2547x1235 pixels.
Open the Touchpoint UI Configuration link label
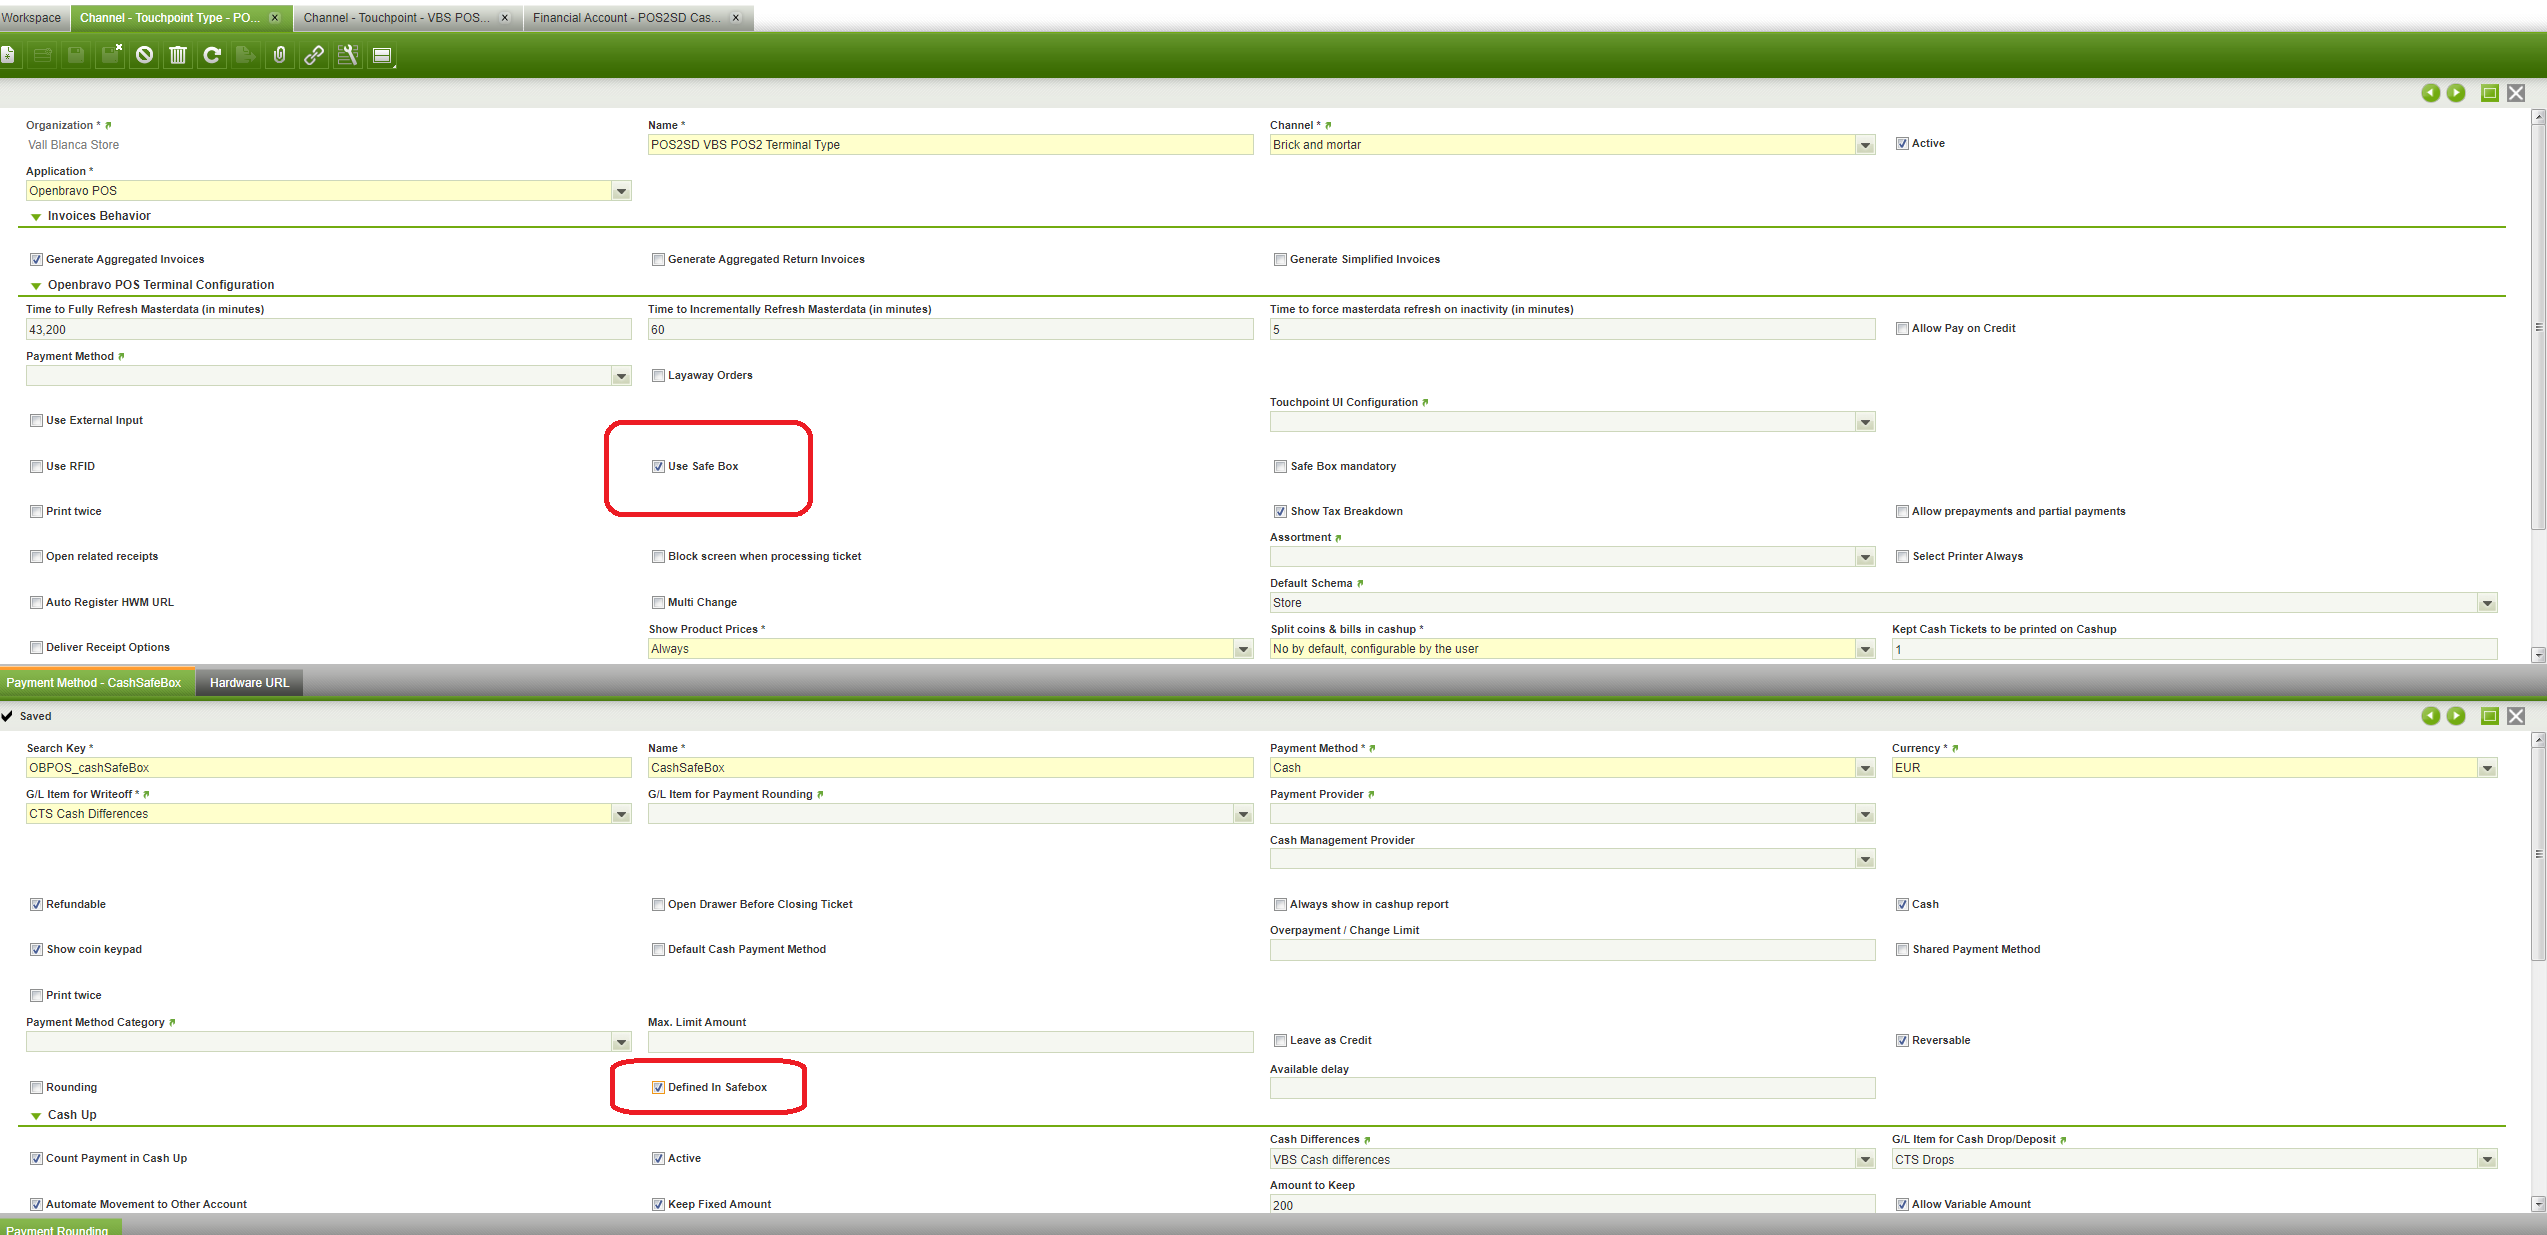(x=1343, y=402)
